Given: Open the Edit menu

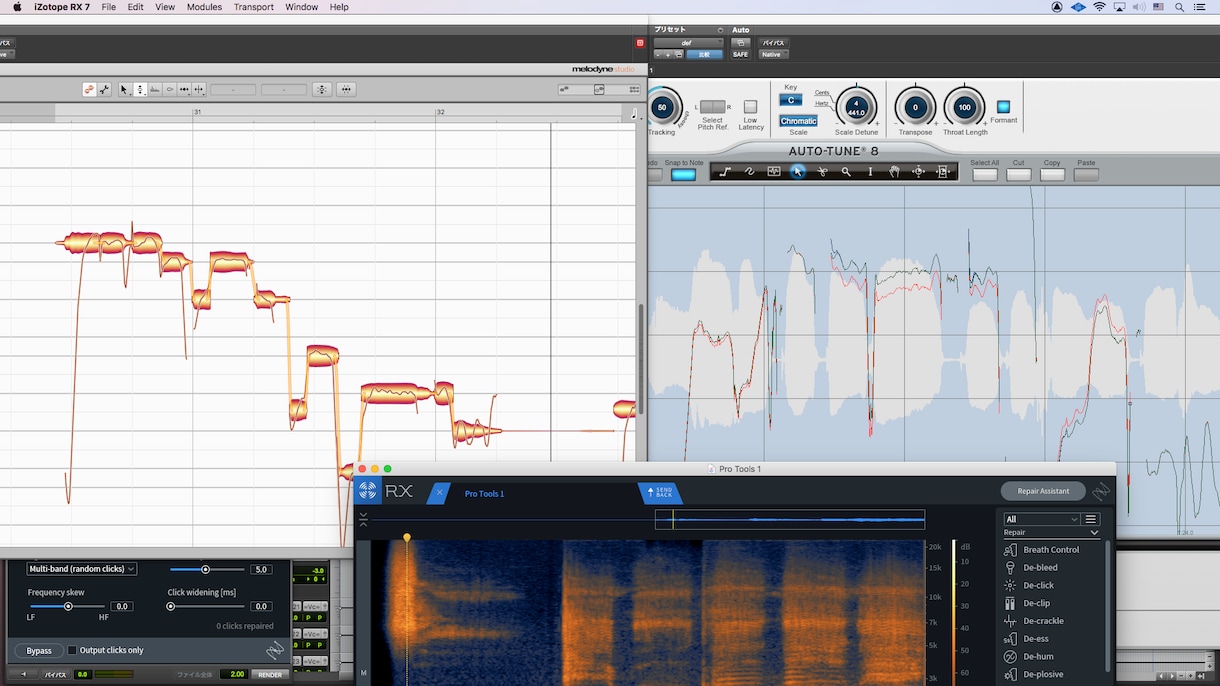Looking at the screenshot, I should click(136, 7).
